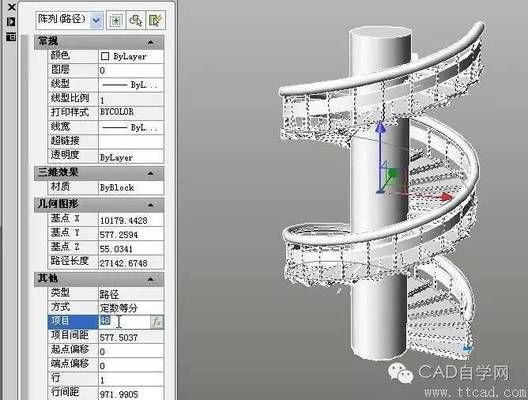The width and height of the screenshot is (528, 400).
Task: Open the calculator icon in 项目 field
Action: 157,322
